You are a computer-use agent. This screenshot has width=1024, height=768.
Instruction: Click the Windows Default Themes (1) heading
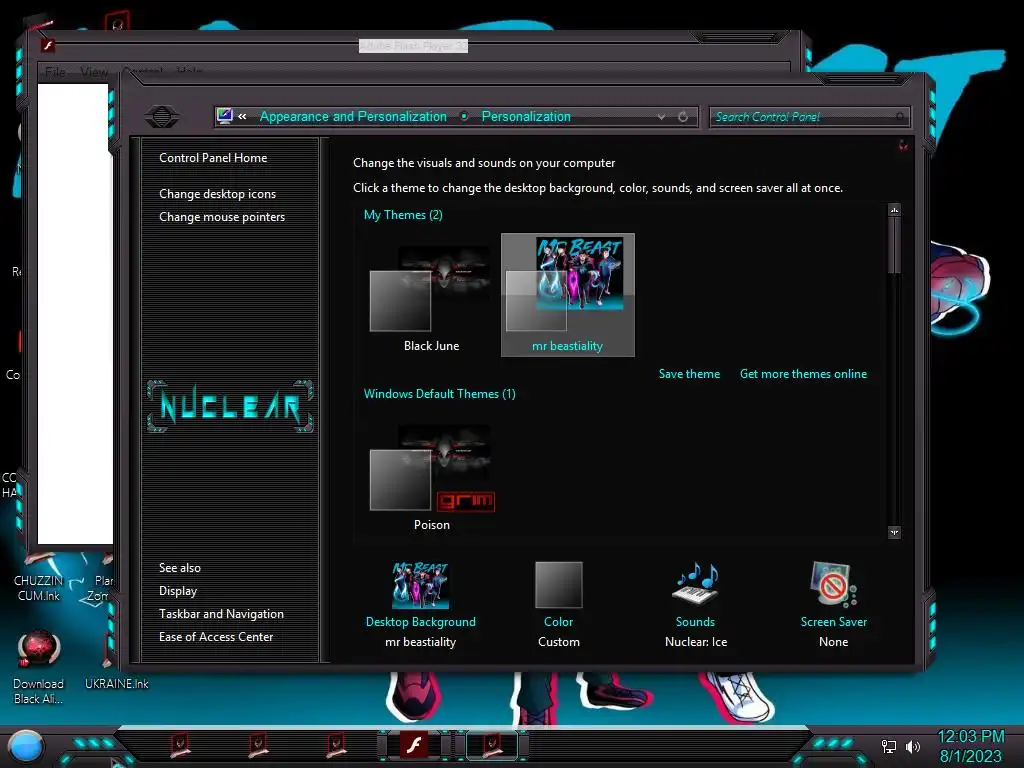tap(440, 394)
